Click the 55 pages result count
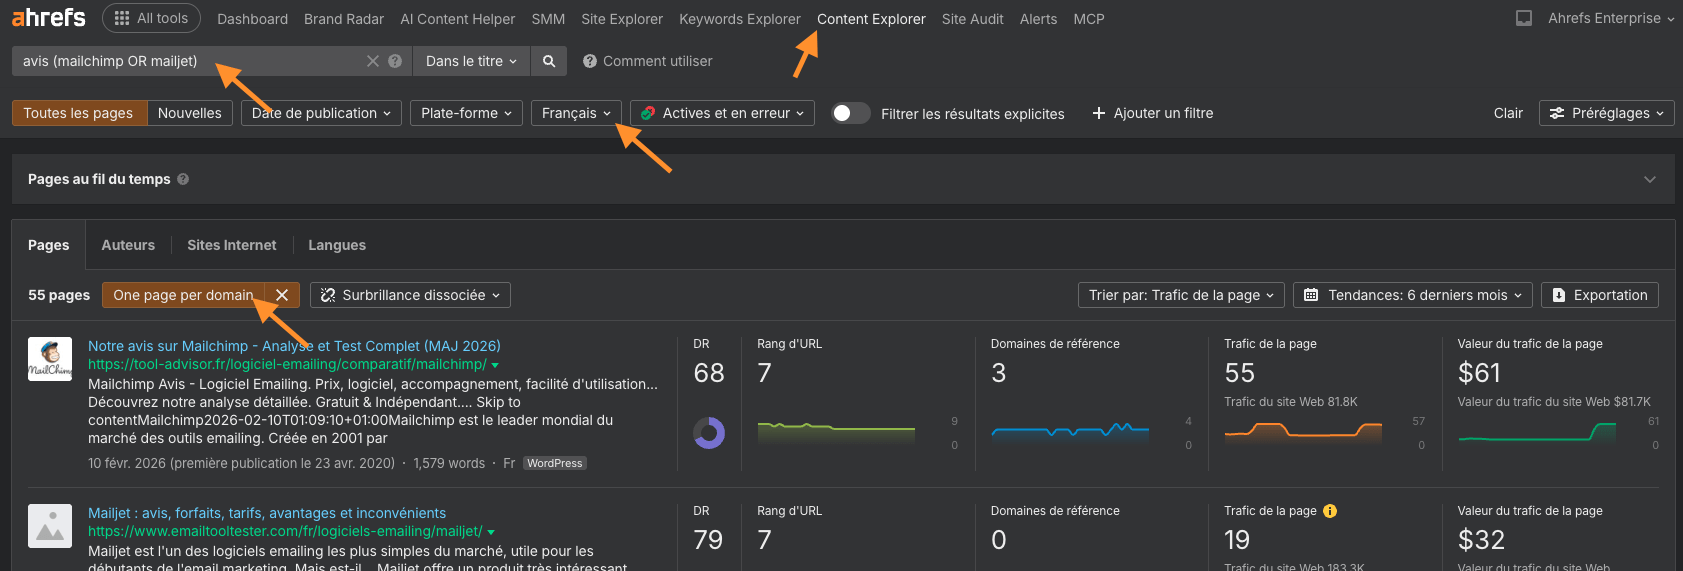 click(x=59, y=295)
